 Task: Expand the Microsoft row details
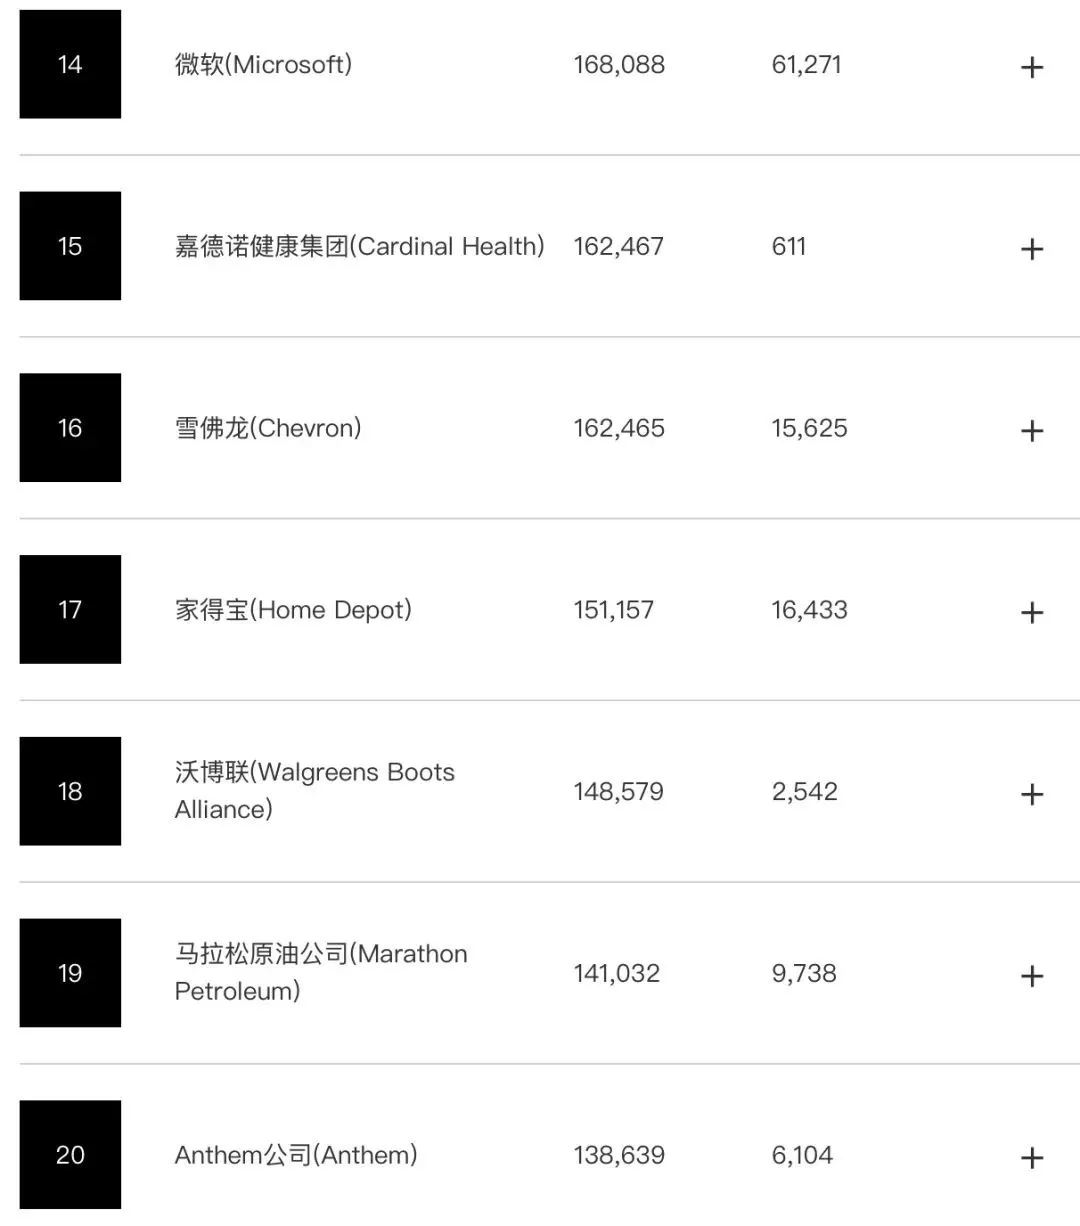1031,67
